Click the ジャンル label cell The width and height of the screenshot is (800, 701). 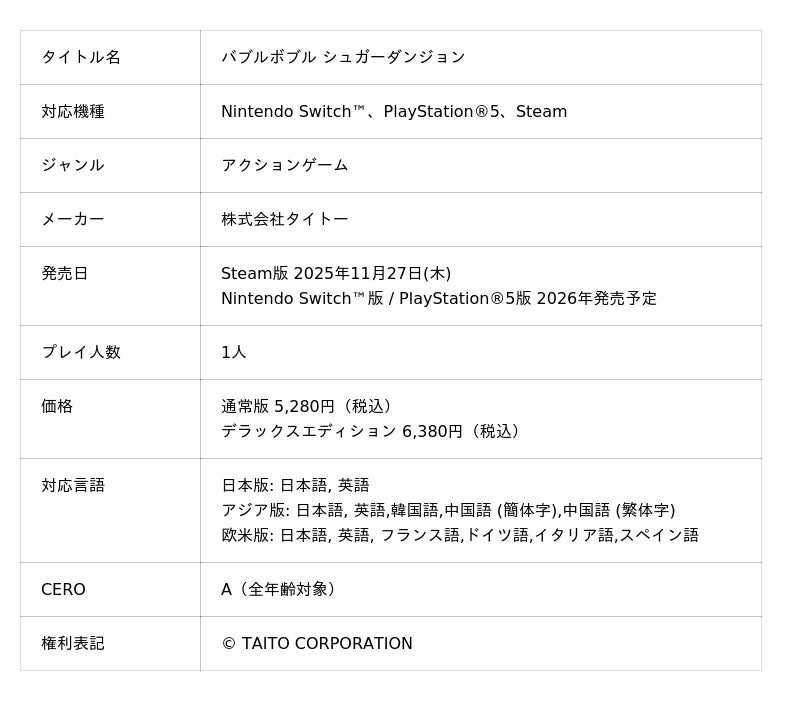point(73,165)
